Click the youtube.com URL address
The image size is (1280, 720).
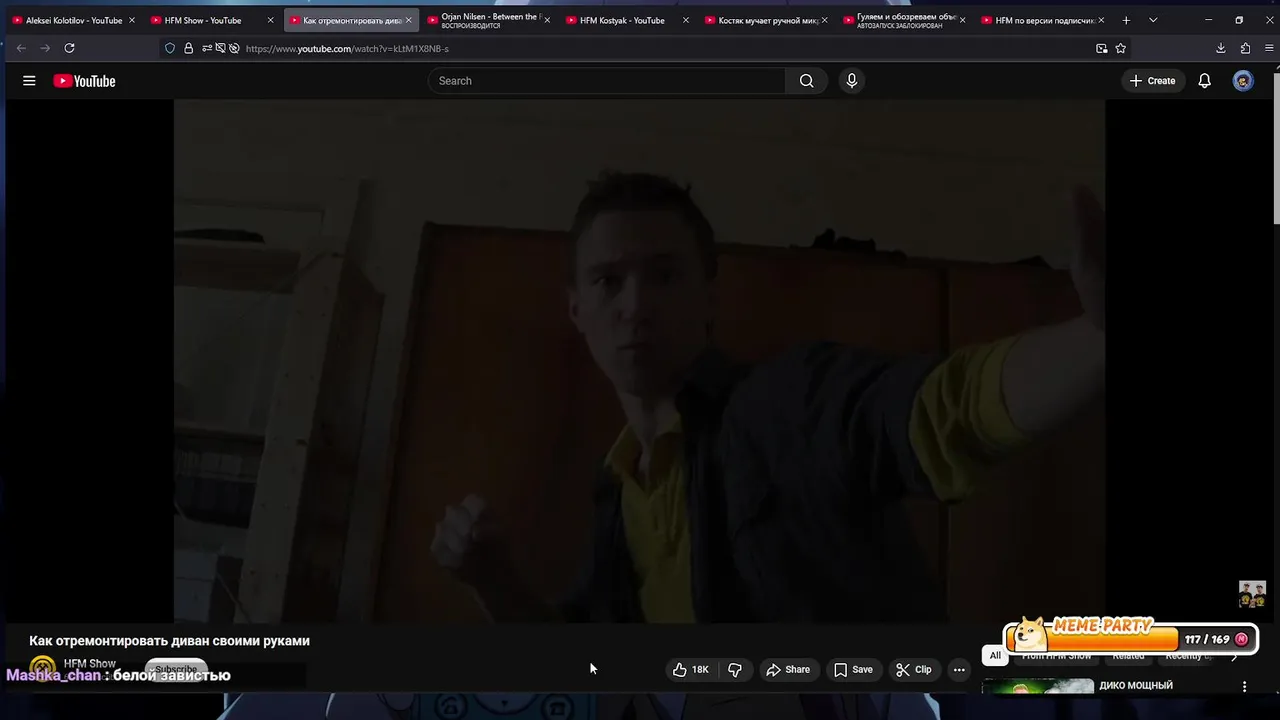tap(347, 49)
